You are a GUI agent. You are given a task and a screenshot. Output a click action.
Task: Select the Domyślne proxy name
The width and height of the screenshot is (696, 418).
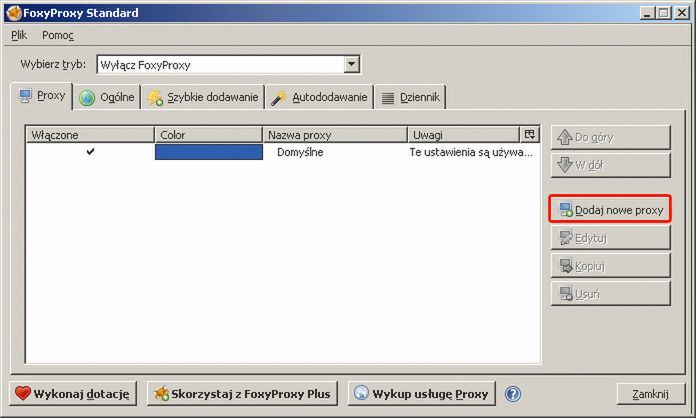coord(300,152)
